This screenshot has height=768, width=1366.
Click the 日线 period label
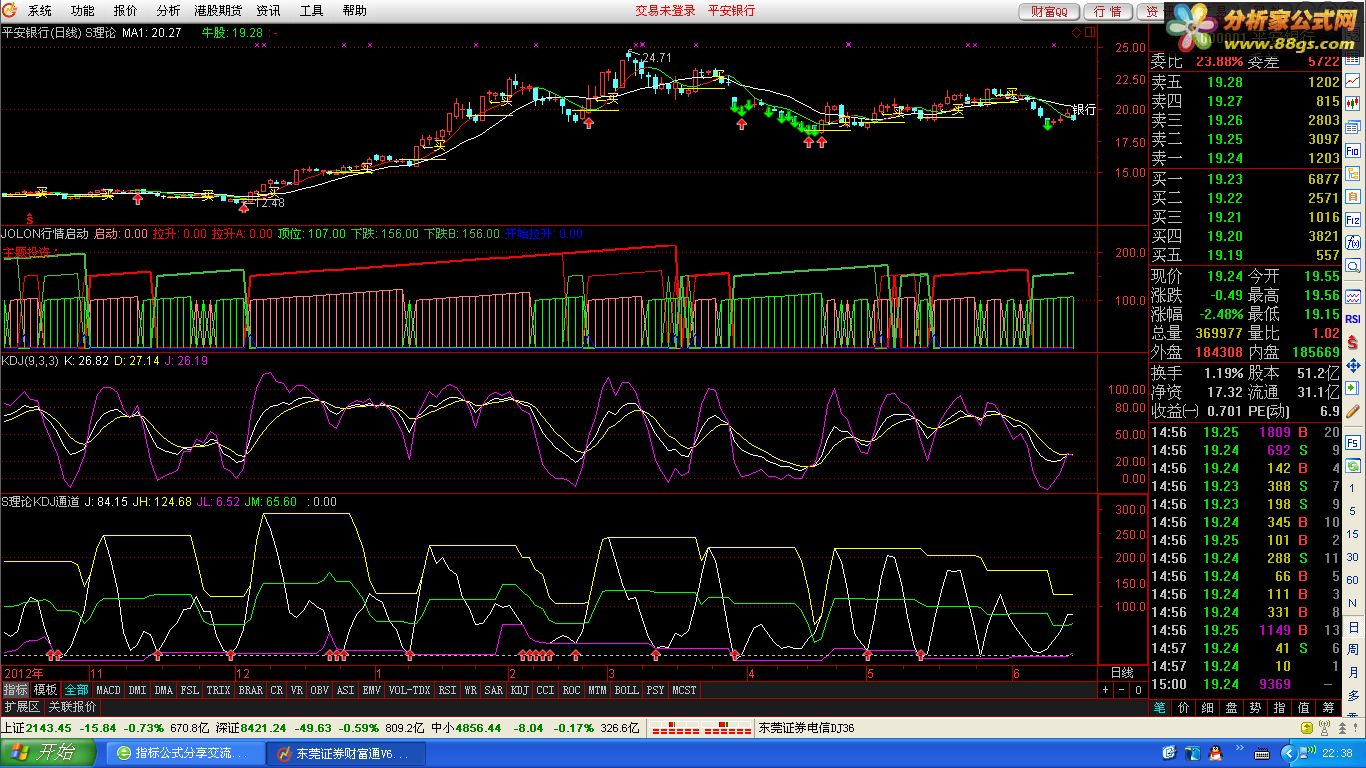(1122, 673)
